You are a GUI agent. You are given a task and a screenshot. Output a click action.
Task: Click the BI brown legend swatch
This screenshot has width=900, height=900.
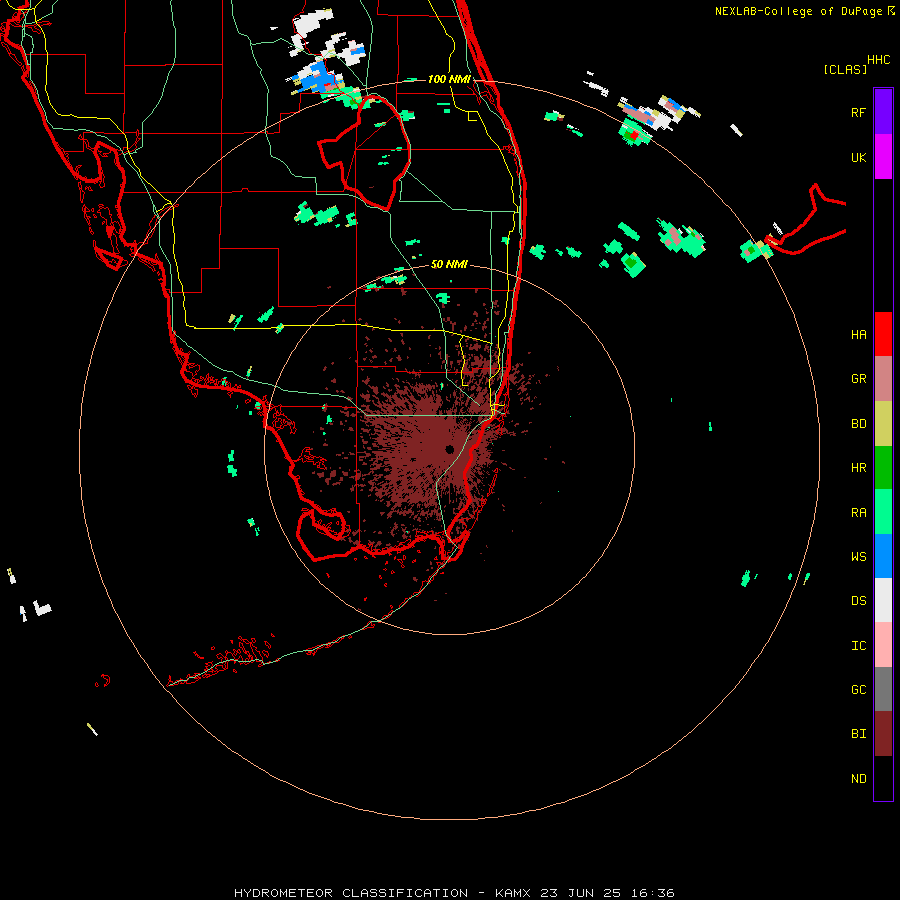point(883,734)
